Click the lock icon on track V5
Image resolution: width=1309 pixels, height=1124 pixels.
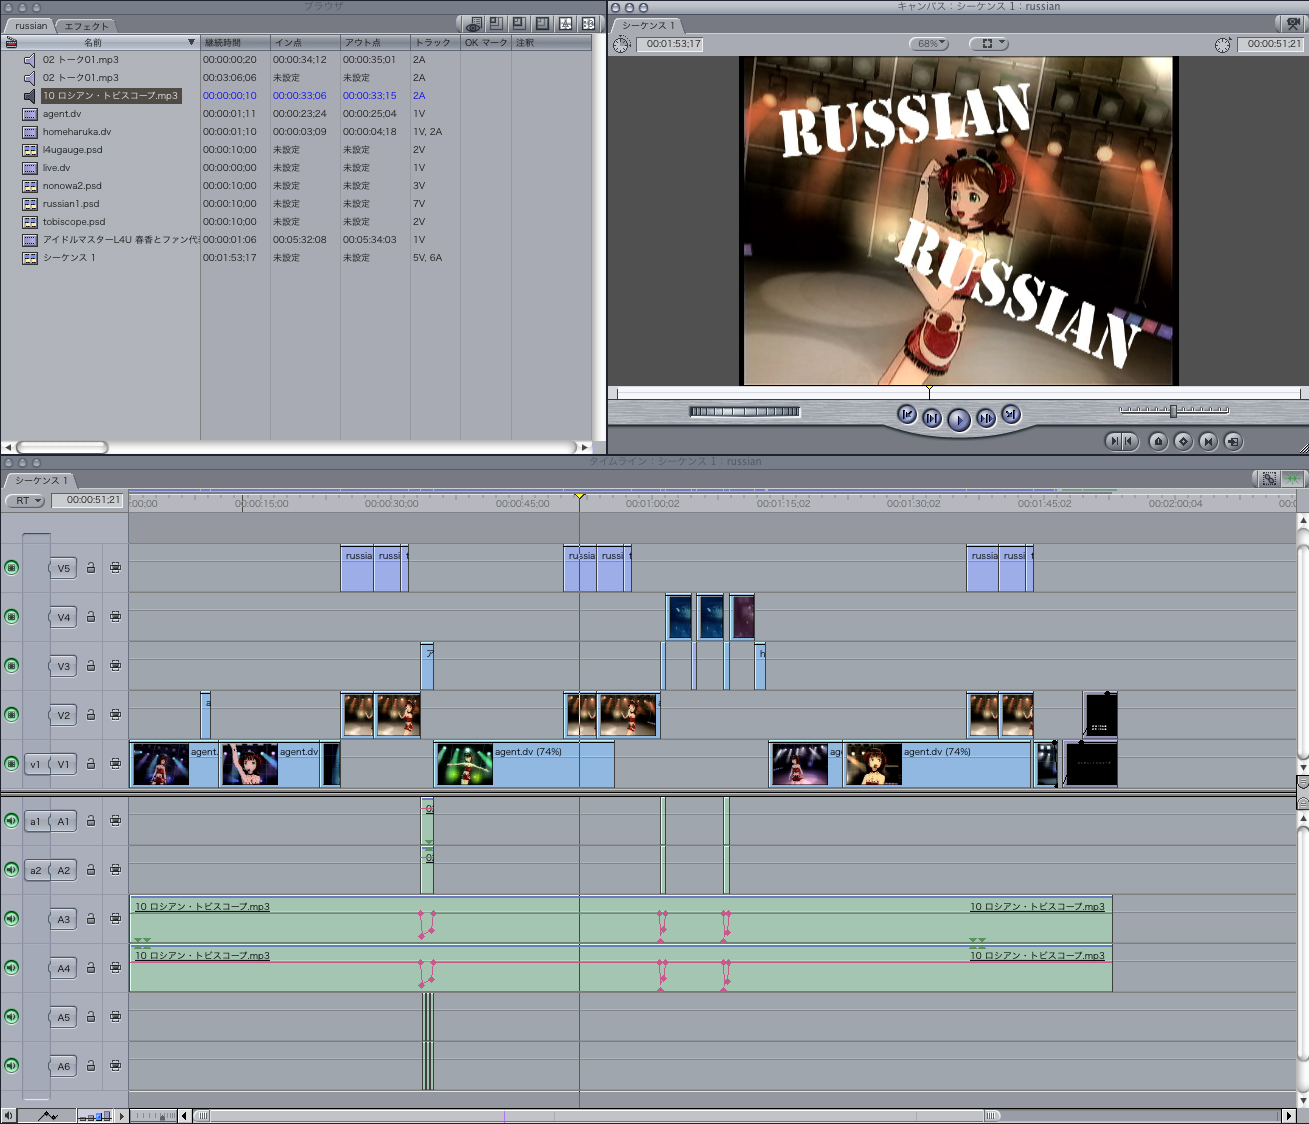point(91,568)
